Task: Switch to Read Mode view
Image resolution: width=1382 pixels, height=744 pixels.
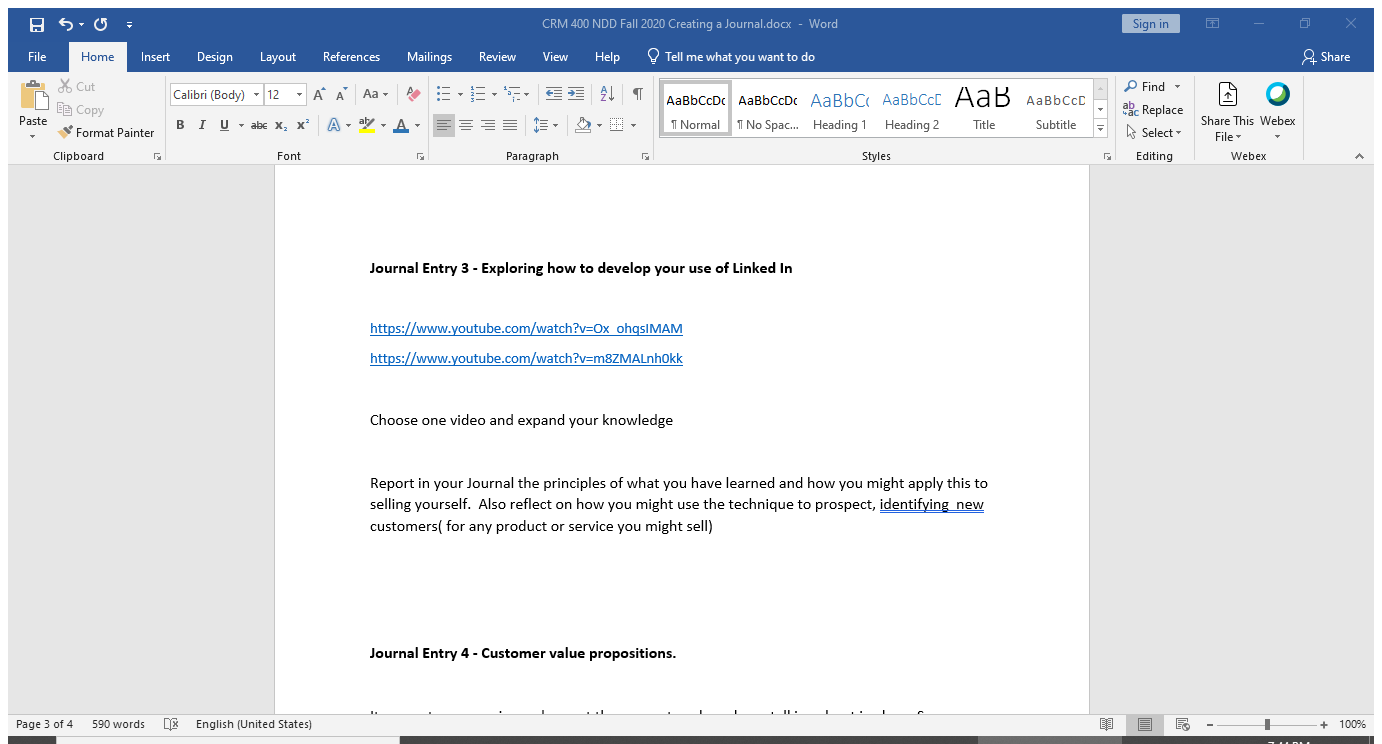Action: pyautogui.click(x=1107, y=724)
